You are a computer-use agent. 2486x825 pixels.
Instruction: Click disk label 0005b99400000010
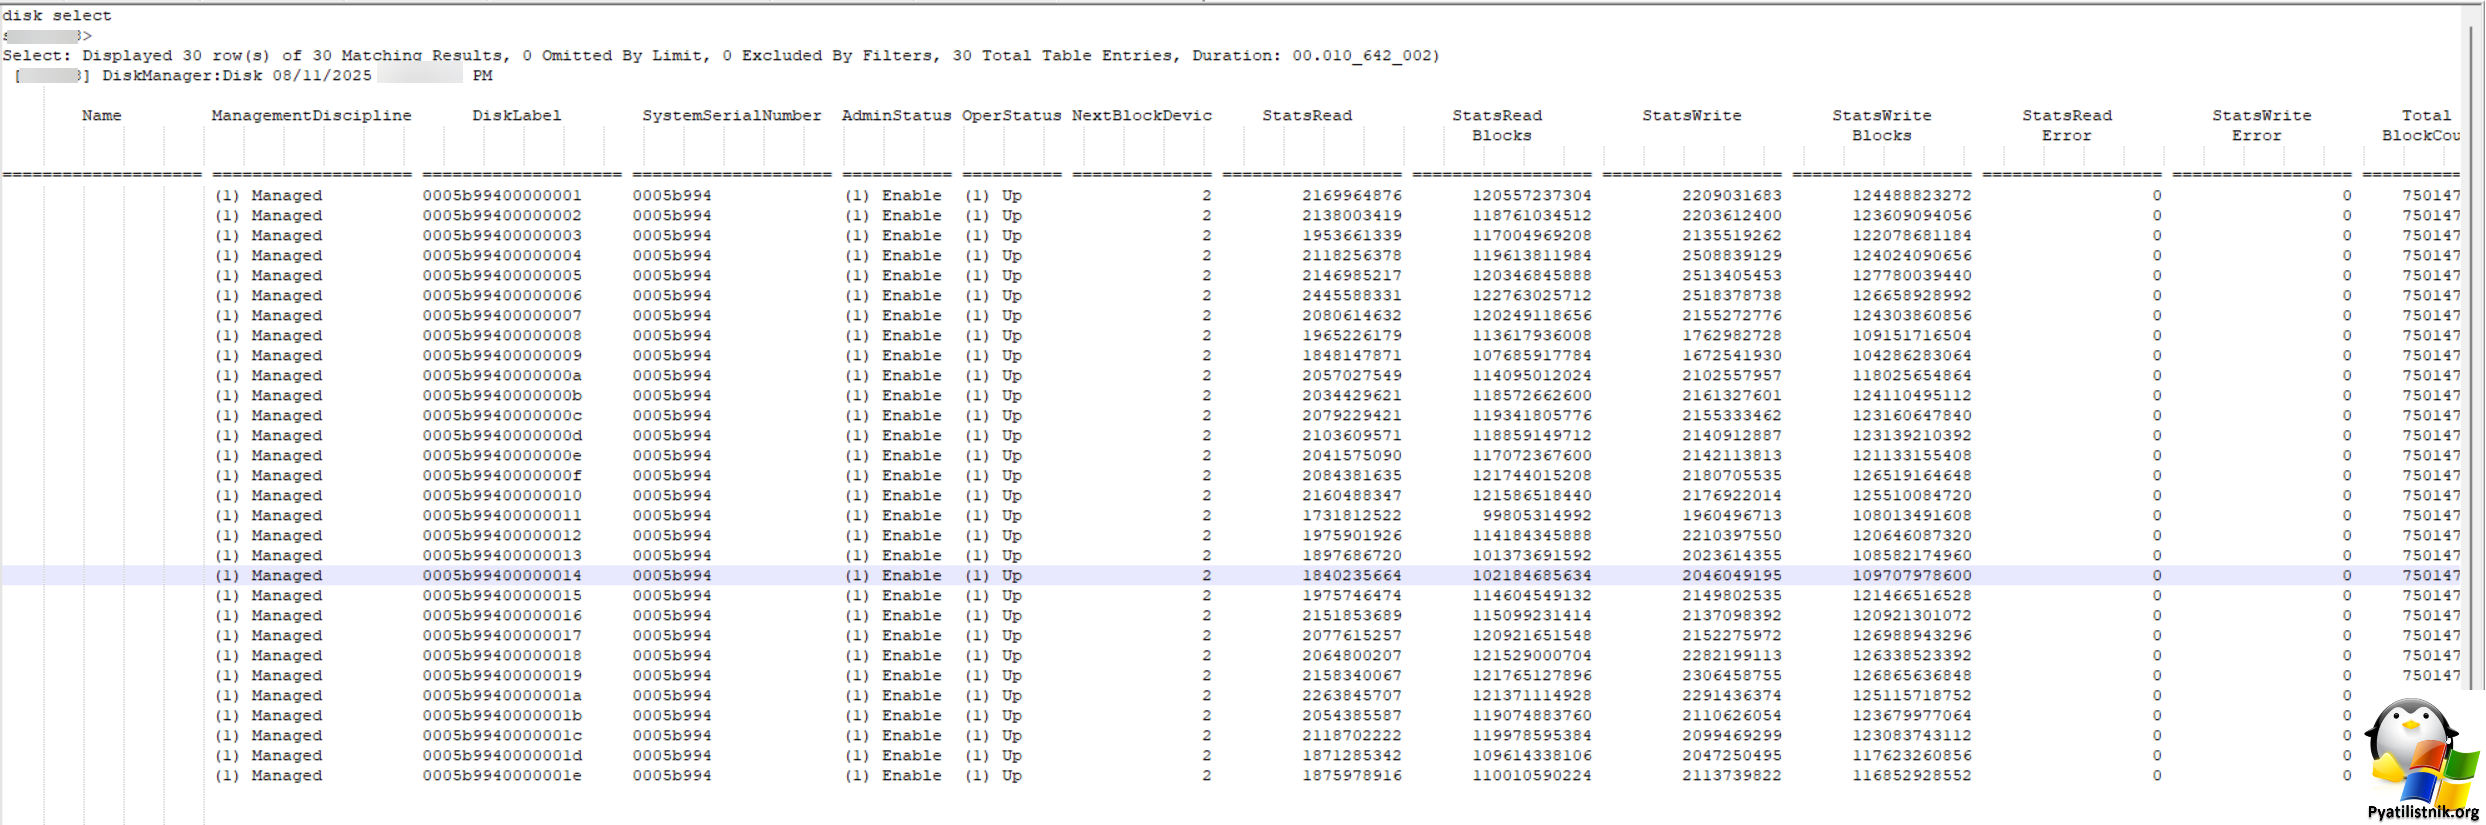502,496
